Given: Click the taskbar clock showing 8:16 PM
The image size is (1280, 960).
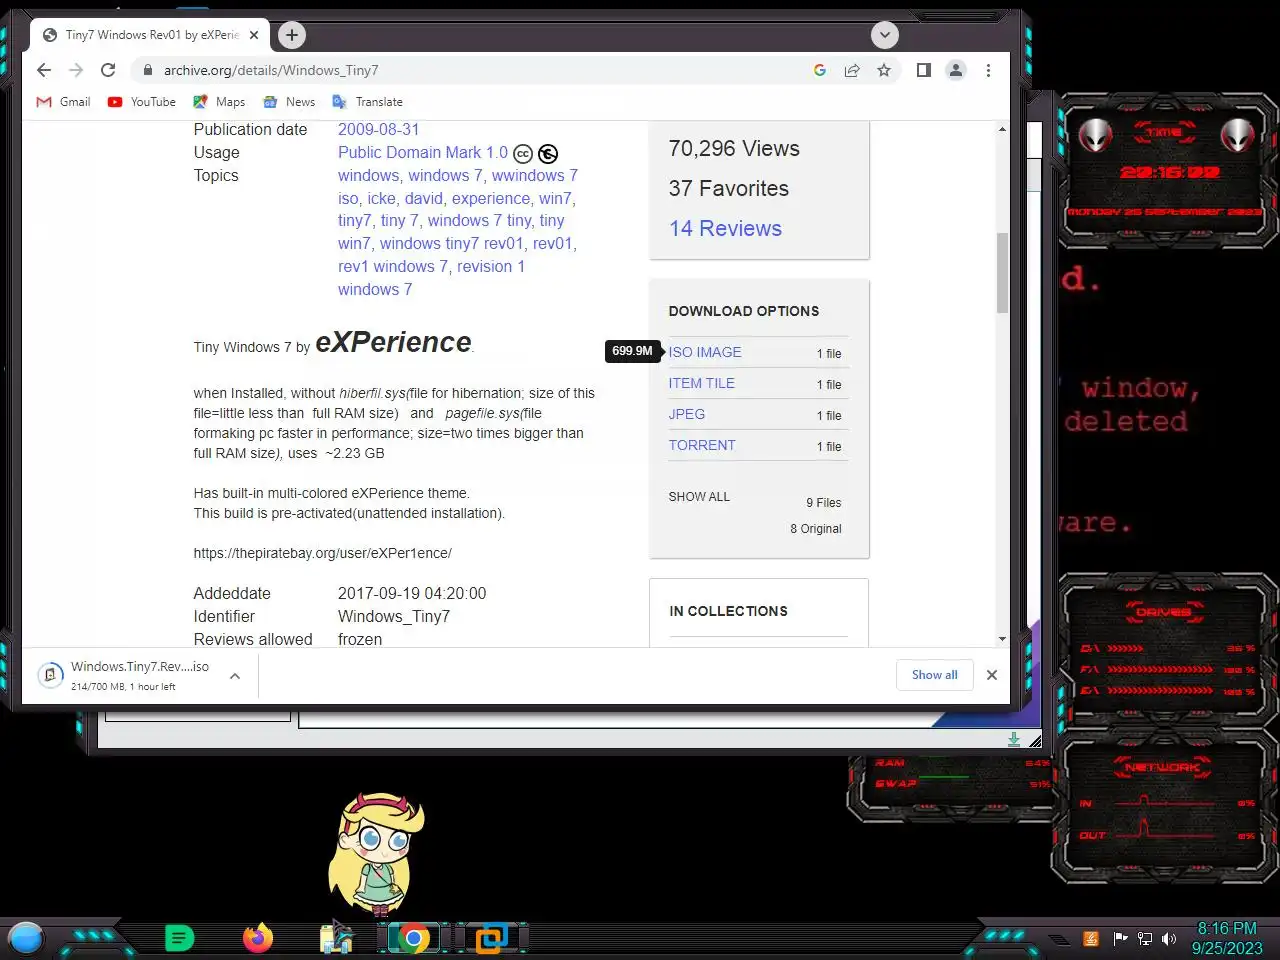Looking at the screenshot, I should click(1227, 938).
